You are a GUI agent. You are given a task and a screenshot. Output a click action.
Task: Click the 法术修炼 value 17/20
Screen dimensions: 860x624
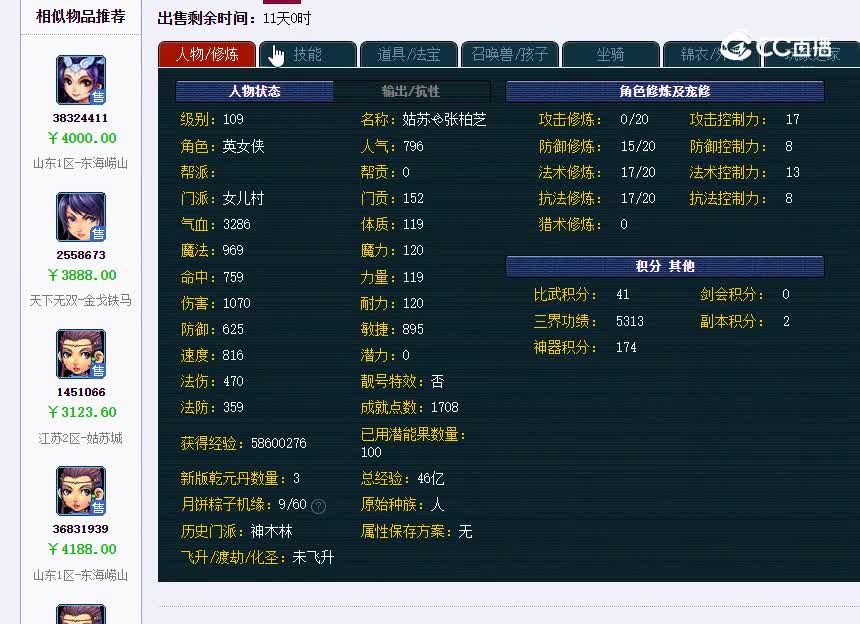pos(638,172)
